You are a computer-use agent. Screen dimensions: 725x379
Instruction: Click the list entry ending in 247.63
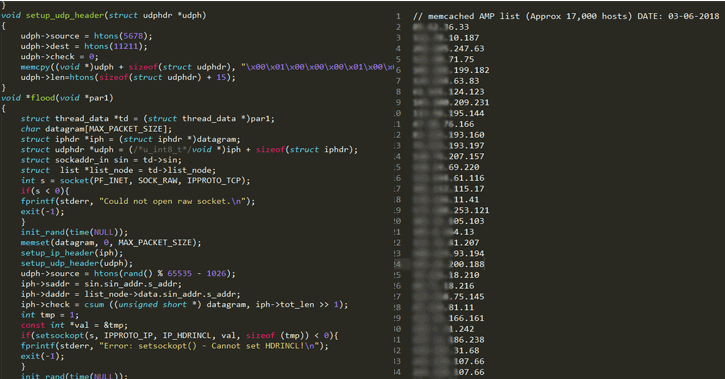pos(449,49)
